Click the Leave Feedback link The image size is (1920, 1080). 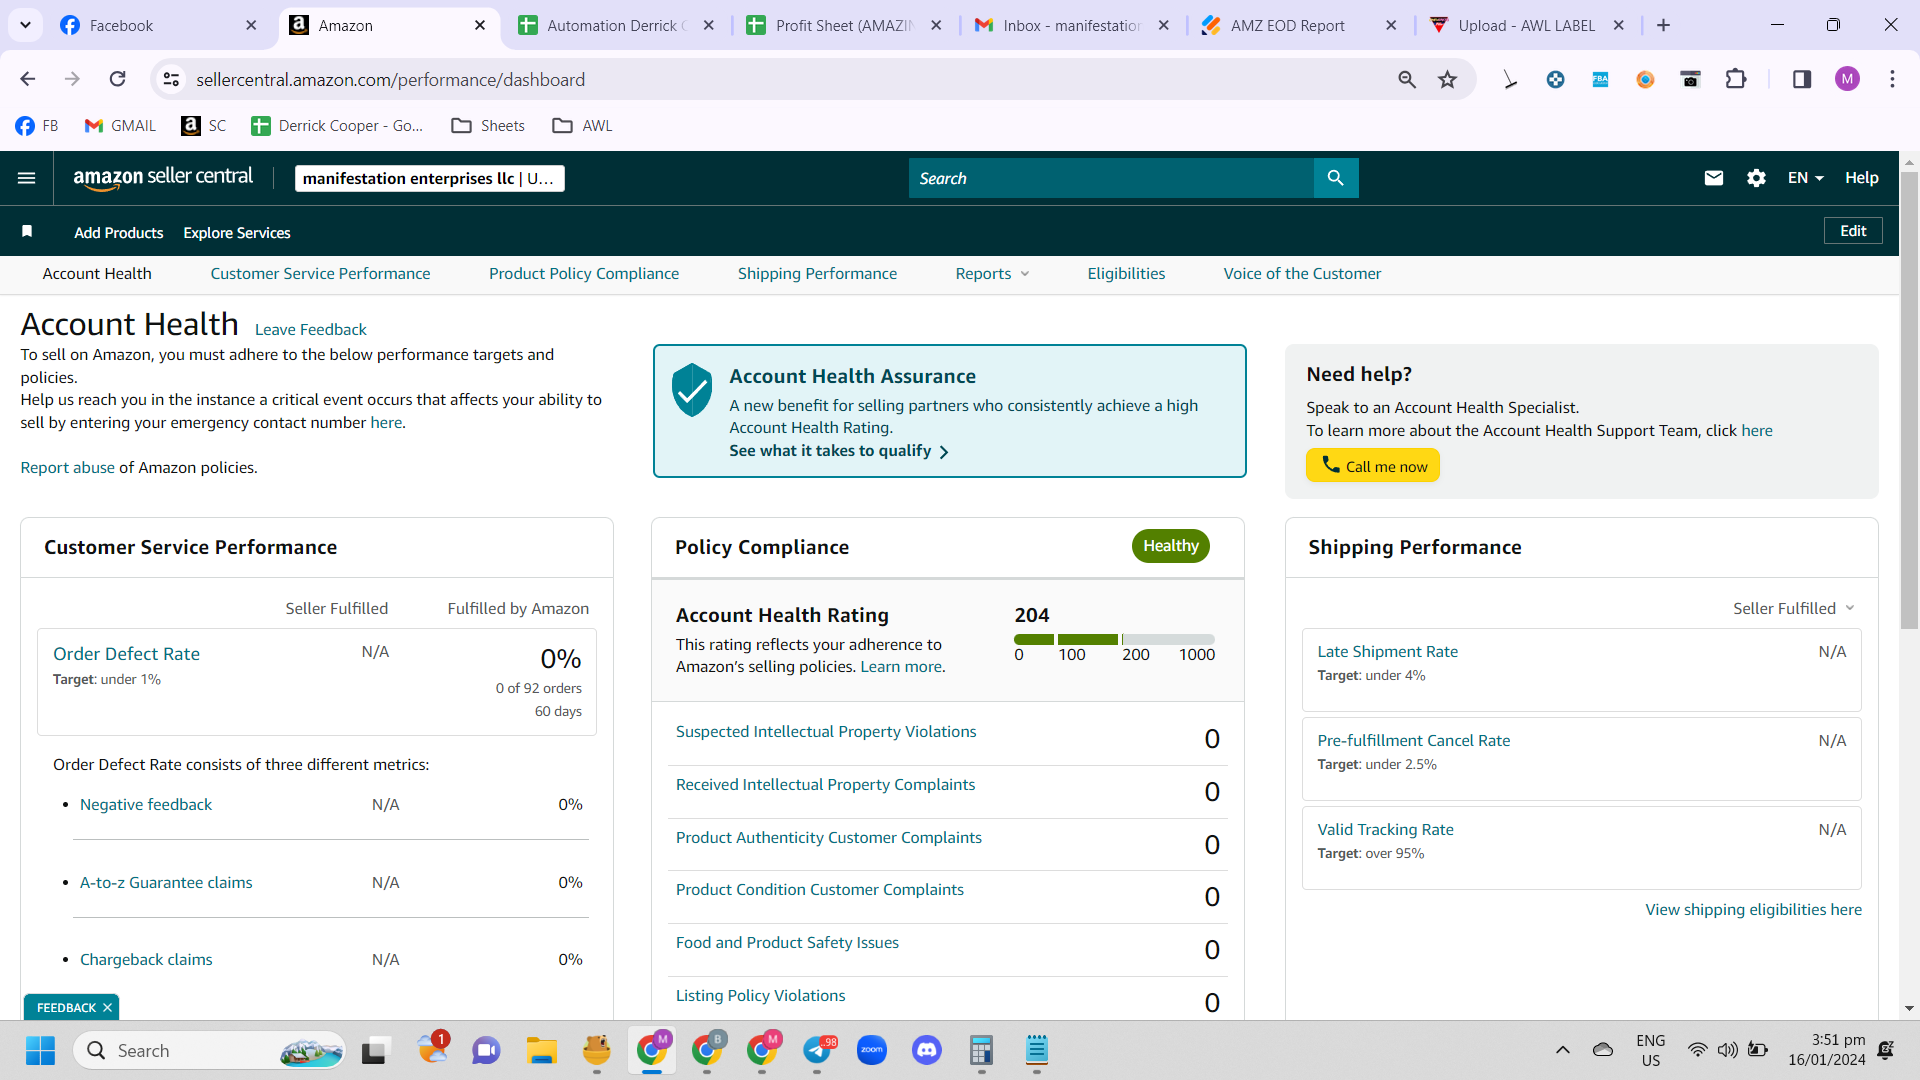tap(311, 330)
